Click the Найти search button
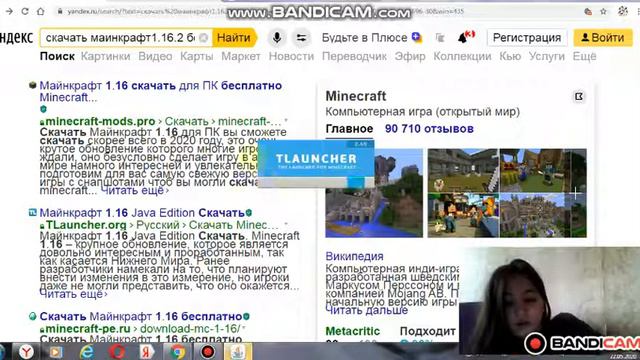The width and height of the screenshot is (640, 360). click(234, 38)
